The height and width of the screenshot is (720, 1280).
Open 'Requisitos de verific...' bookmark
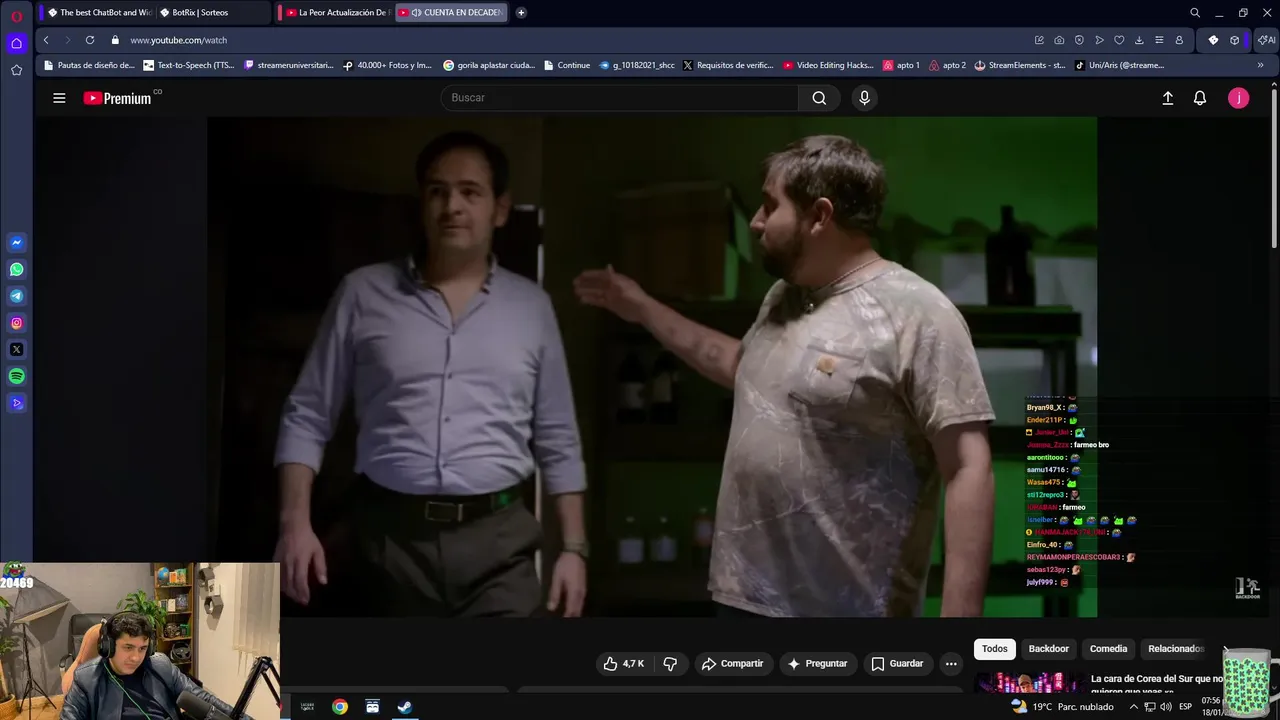(728, 65)
